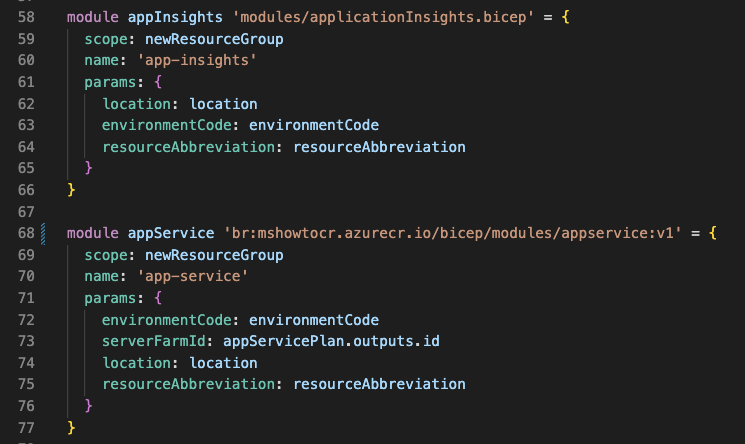Click the purple params opening brace on line 71
This screenshot has height=444, width=745.
158,298
